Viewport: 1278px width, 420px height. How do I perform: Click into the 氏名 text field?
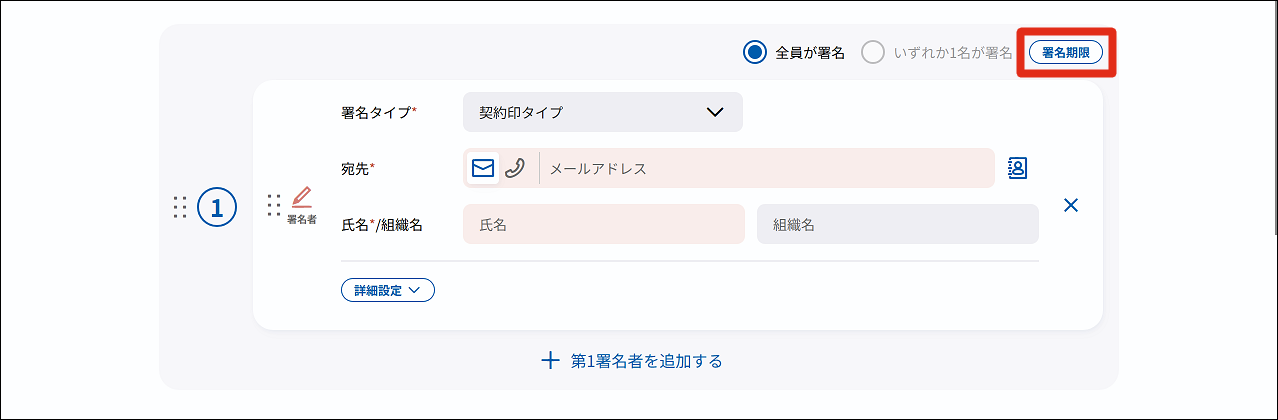(x=604, y=225)
